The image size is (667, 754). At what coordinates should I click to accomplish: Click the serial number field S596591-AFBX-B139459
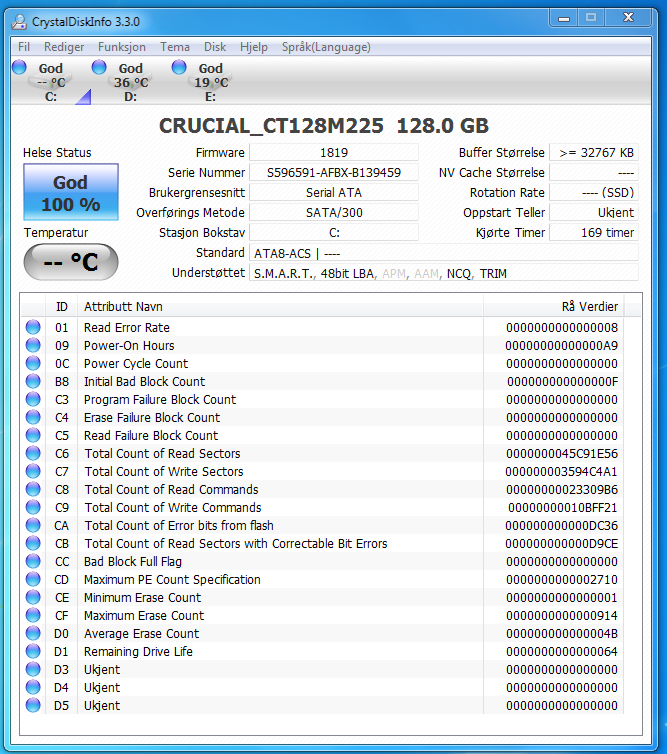[334, 173]
